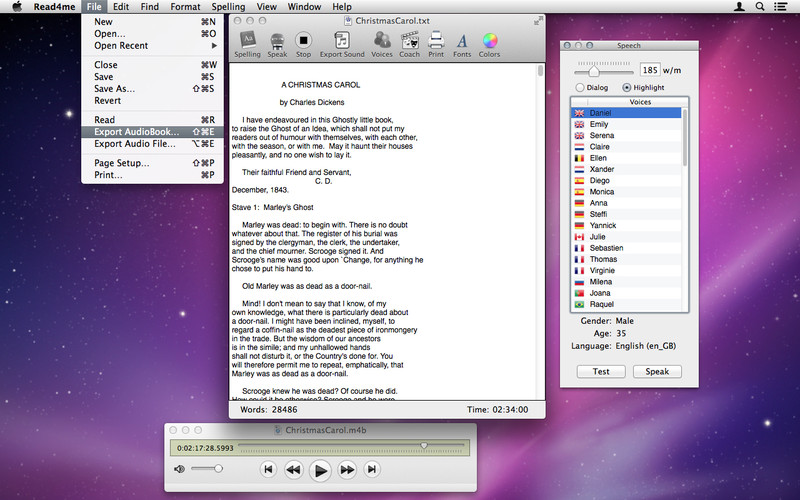Click the Speak toolbar icon

[x=277, y=44]
